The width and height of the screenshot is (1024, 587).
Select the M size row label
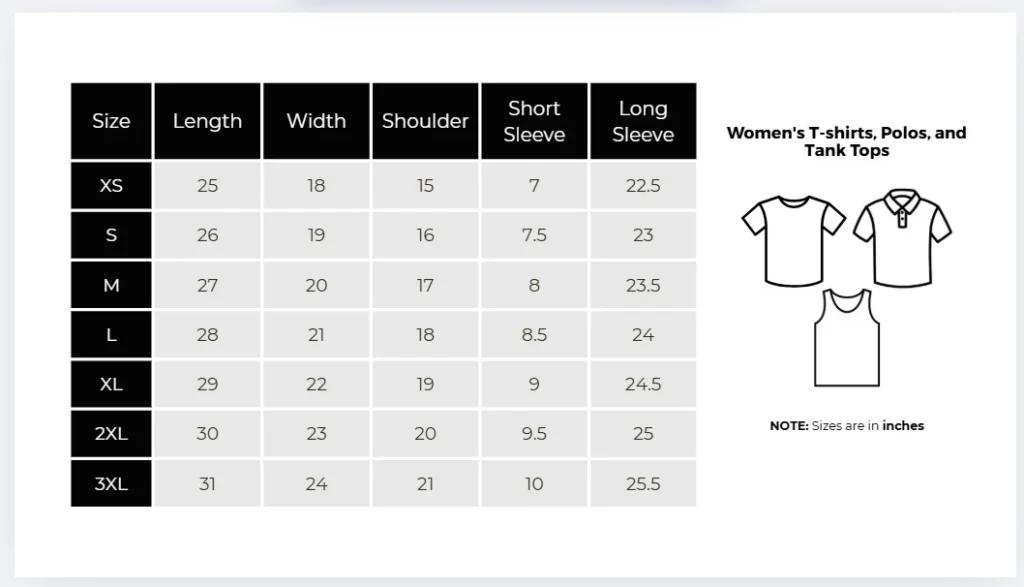111,285
